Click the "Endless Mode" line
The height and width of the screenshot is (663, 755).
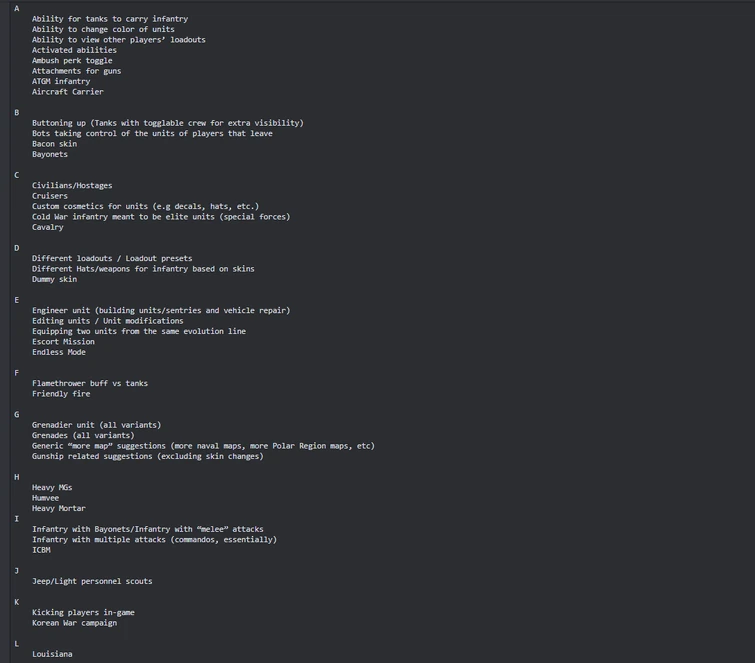pos(59,352)
